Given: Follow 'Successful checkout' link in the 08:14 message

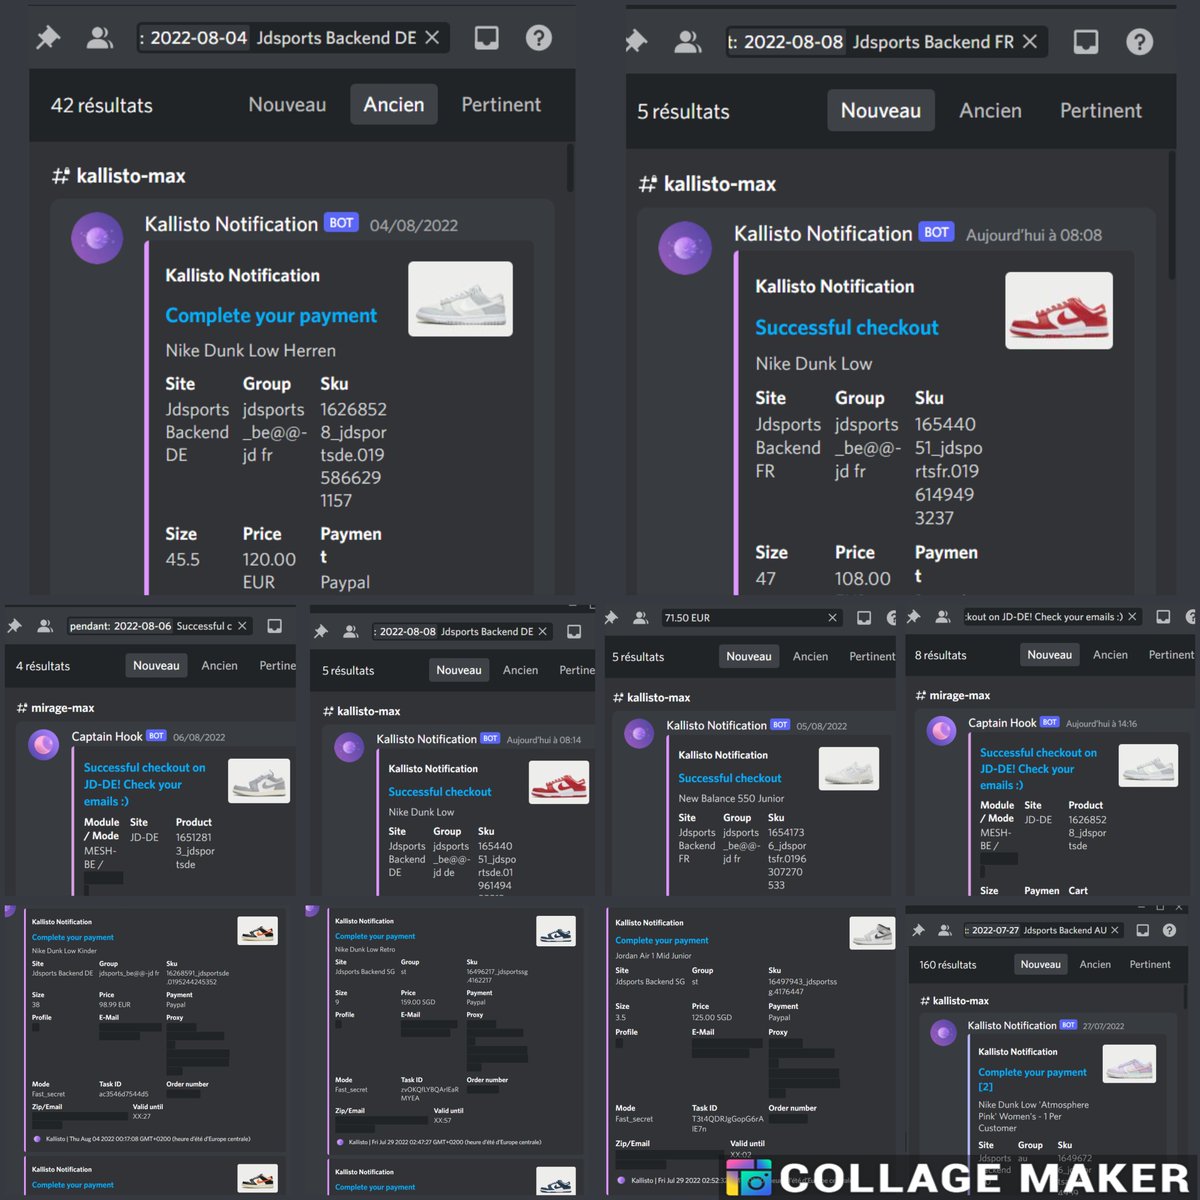Looking at the screenshot, I should tap(440, 791).
